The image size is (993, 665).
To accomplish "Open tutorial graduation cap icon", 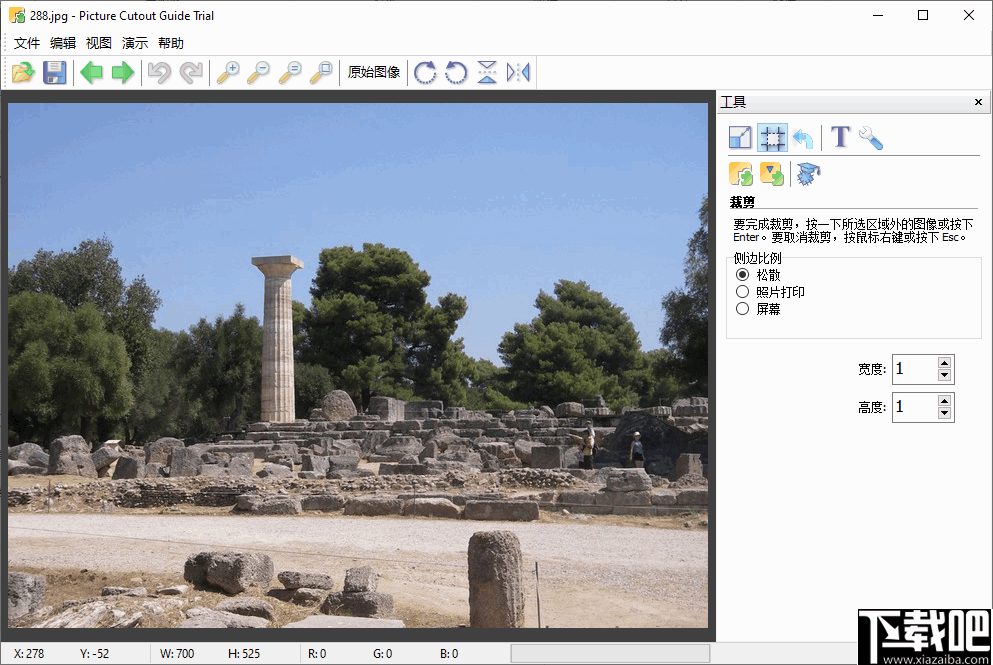I will point(808,174).
